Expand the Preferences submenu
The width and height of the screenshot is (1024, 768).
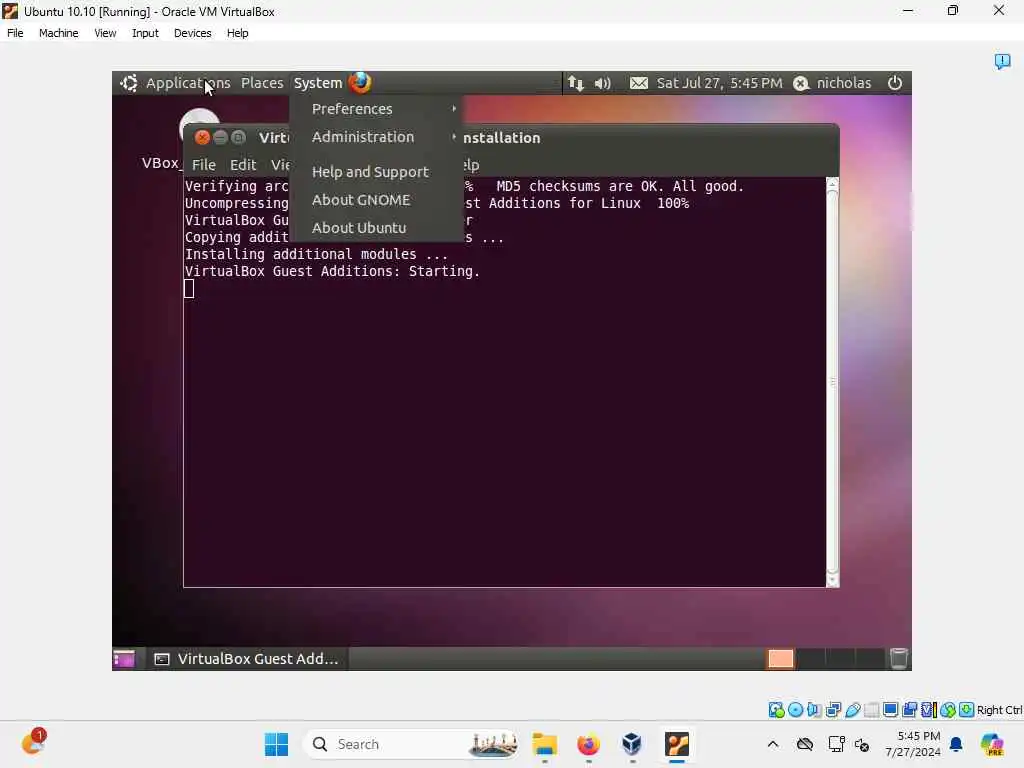tap(377, 109)
